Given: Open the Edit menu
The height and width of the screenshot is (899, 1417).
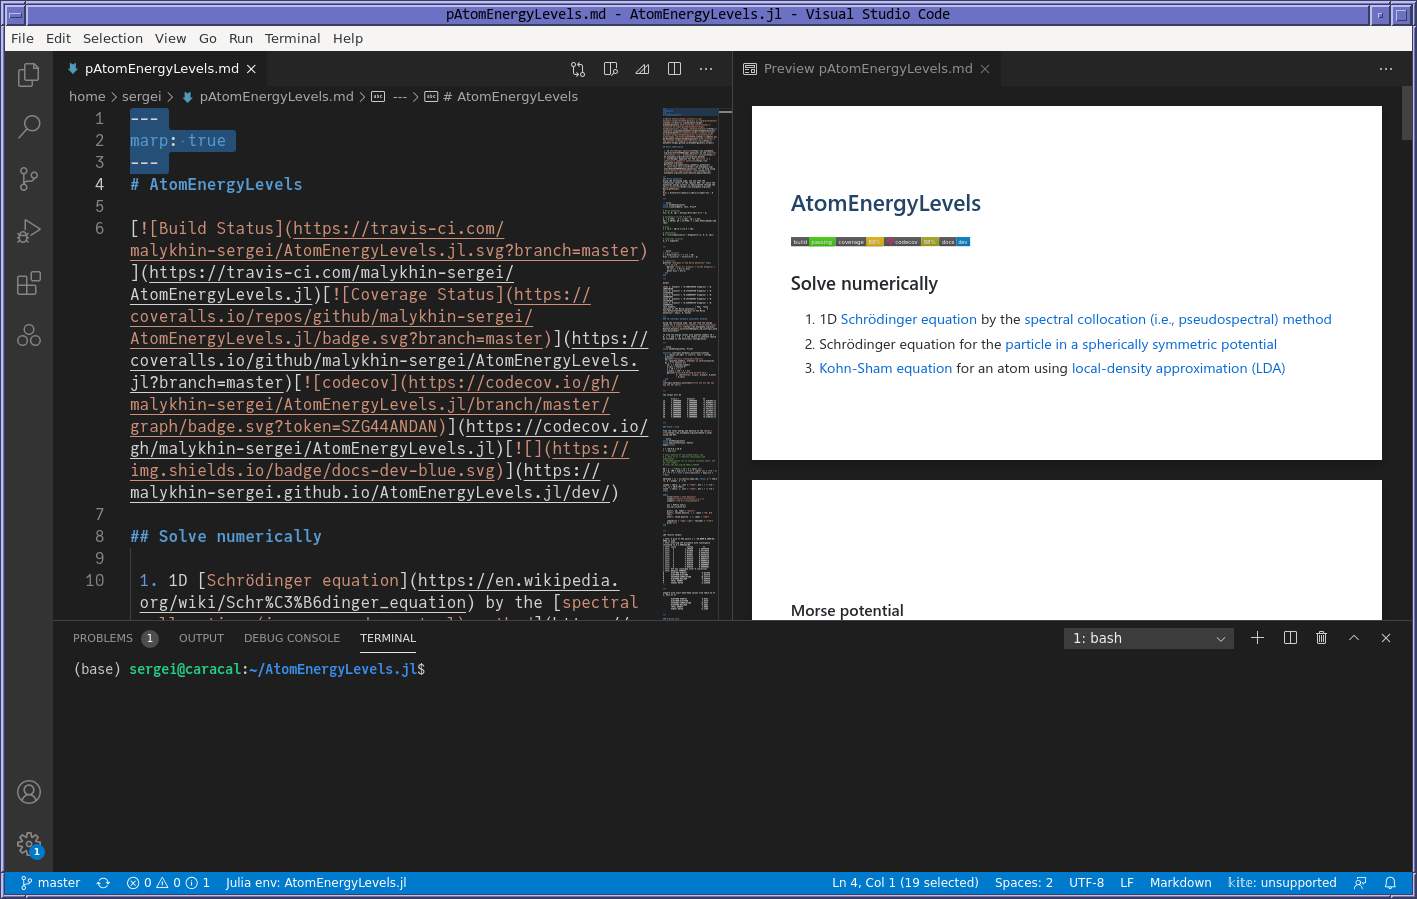Looking at the screenshot, I should point(58,38).
